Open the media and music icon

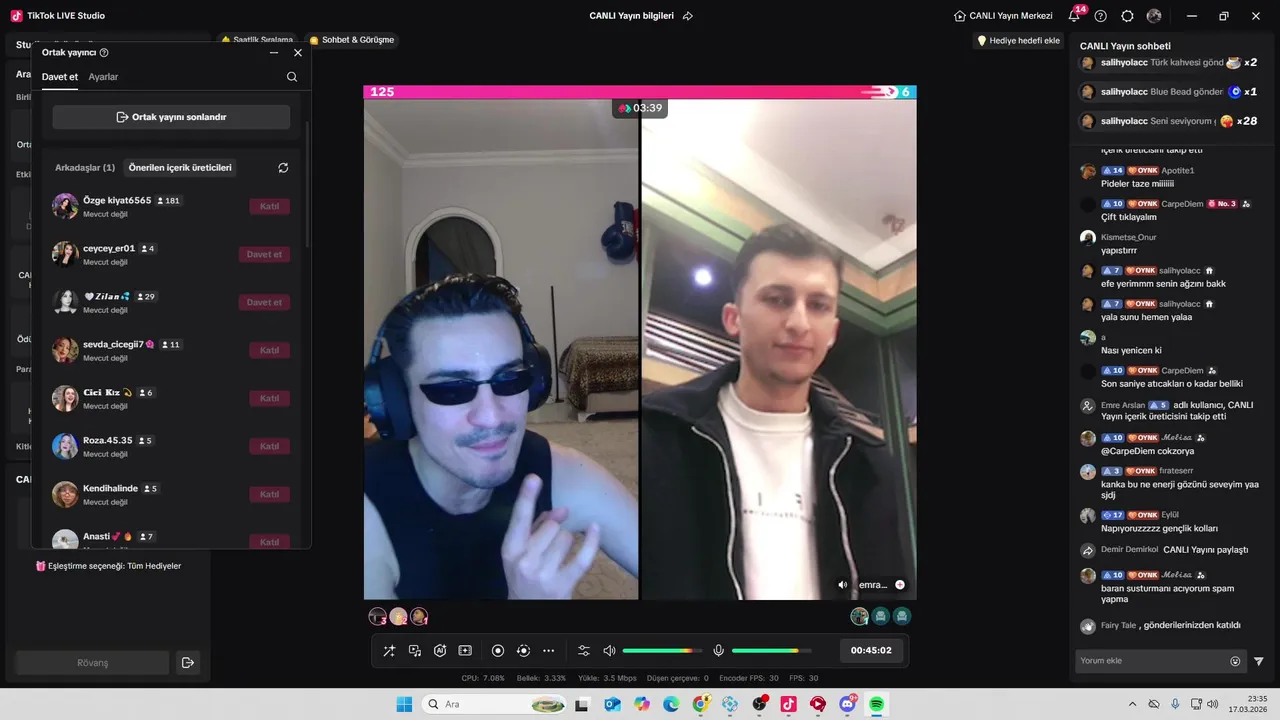point(414,651)
